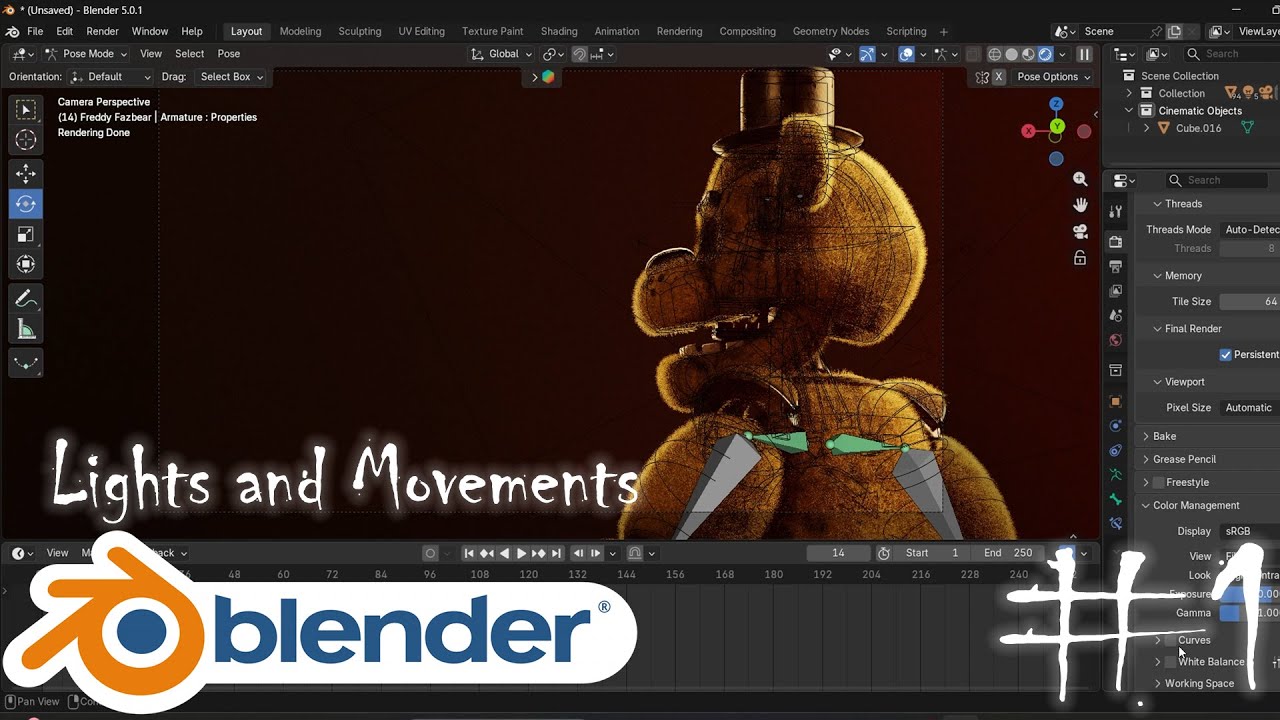1280x720 pixels.
Task: Adjust the Tile Size value 64
Action: (x=1249, y=302)
